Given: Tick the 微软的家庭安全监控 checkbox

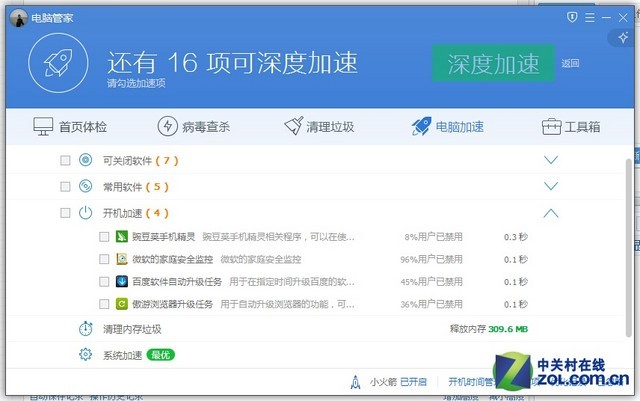Looking at the screenshot, I should 105,260.
